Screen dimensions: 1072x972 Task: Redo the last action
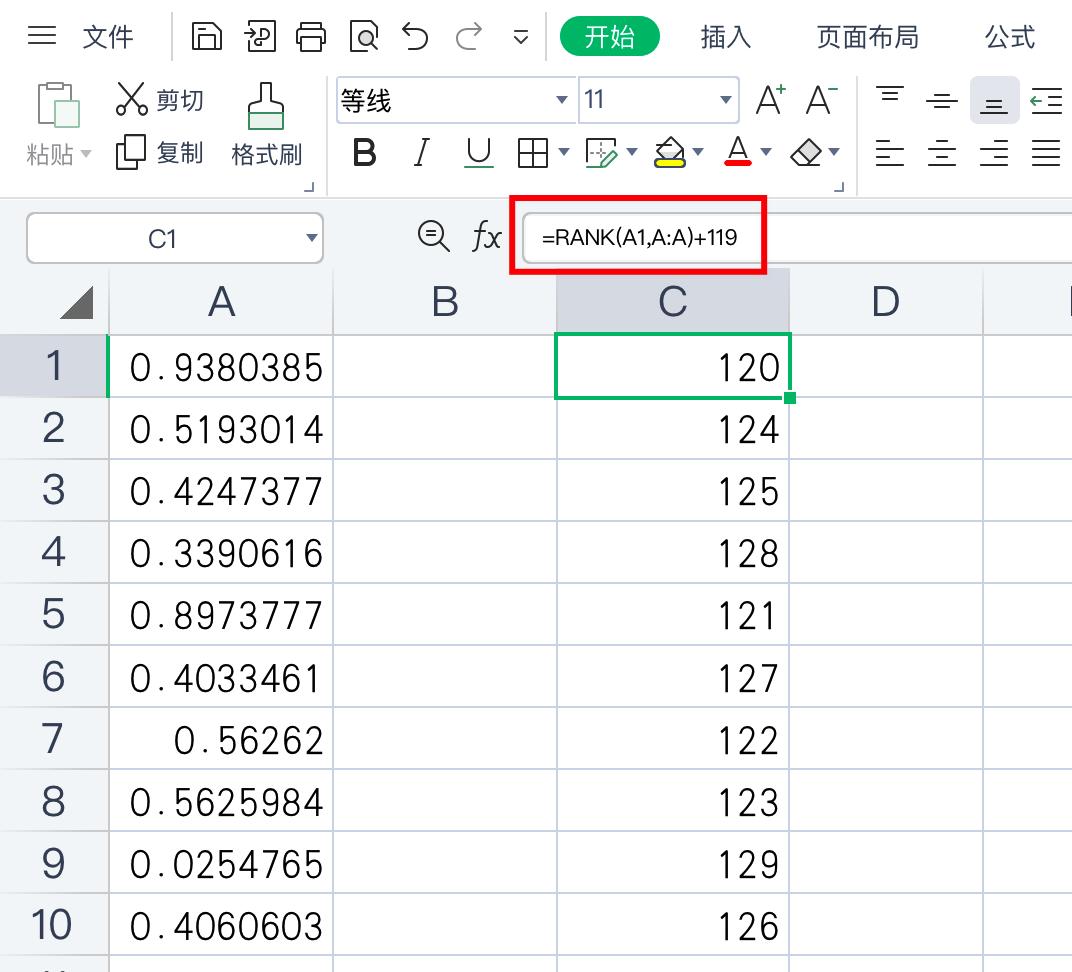click(466, 34)
